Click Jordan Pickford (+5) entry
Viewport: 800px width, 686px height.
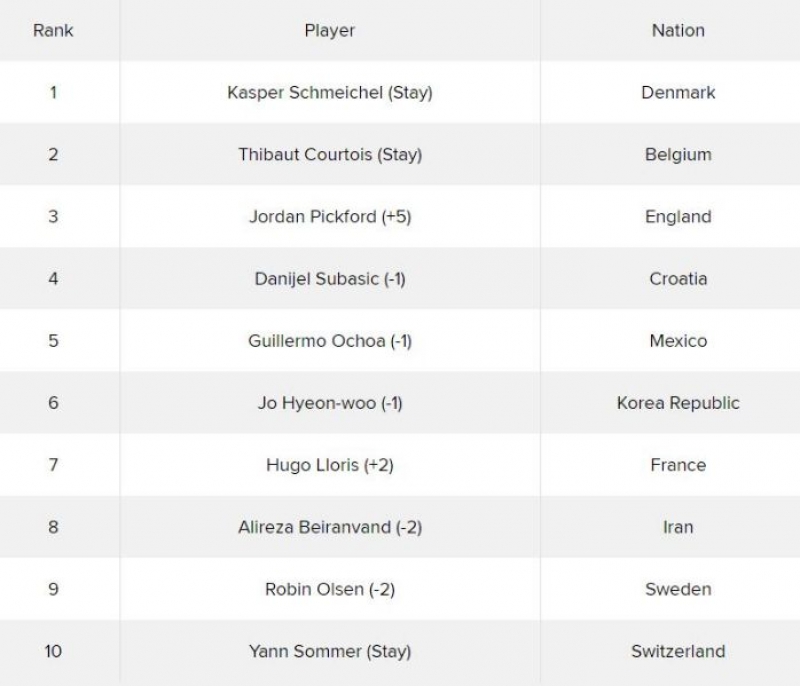(x=330, y=217)
